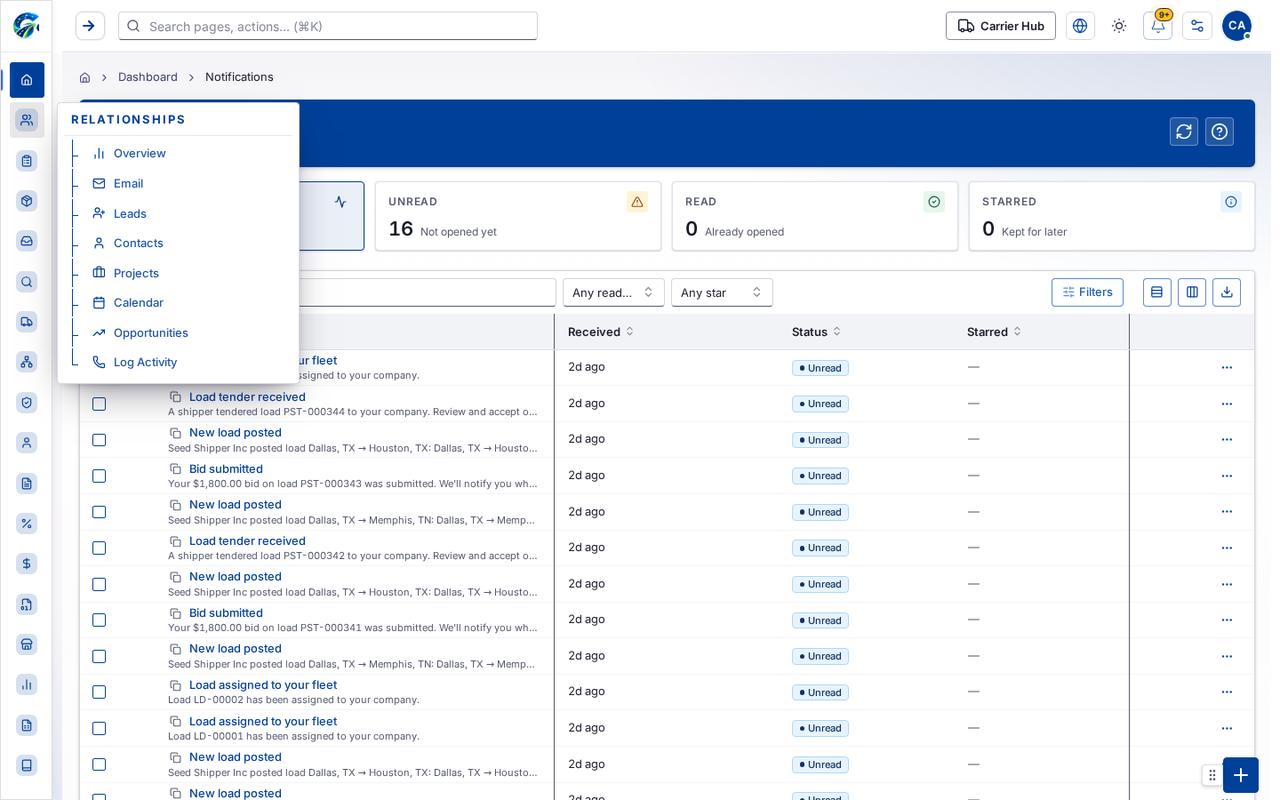The image size is (1280, 800).
Task: Check the Bid submitted PST-000343 row checkbox
Action: pyautogui.click(x=99, y=476)
